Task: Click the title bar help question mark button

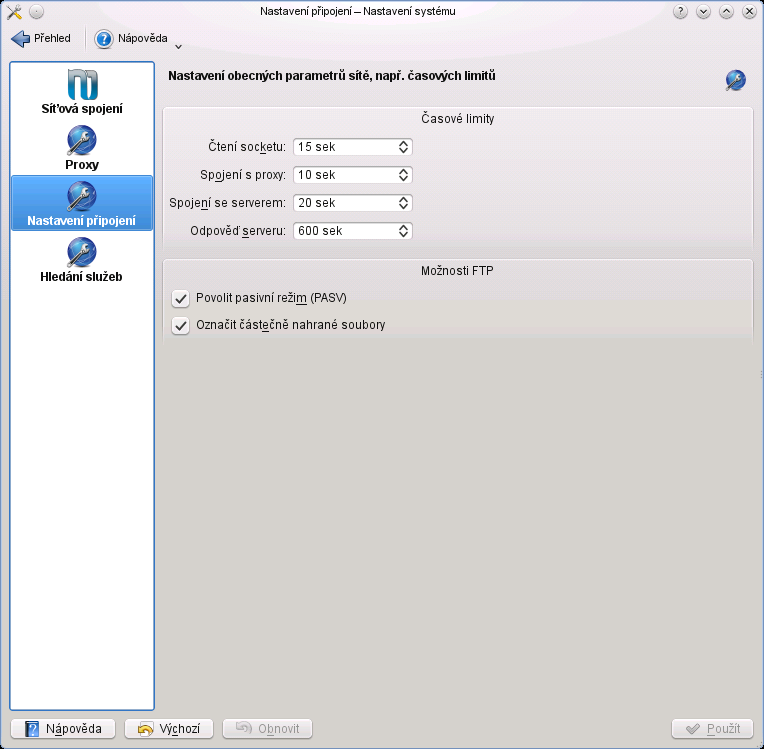Action: 680,11
